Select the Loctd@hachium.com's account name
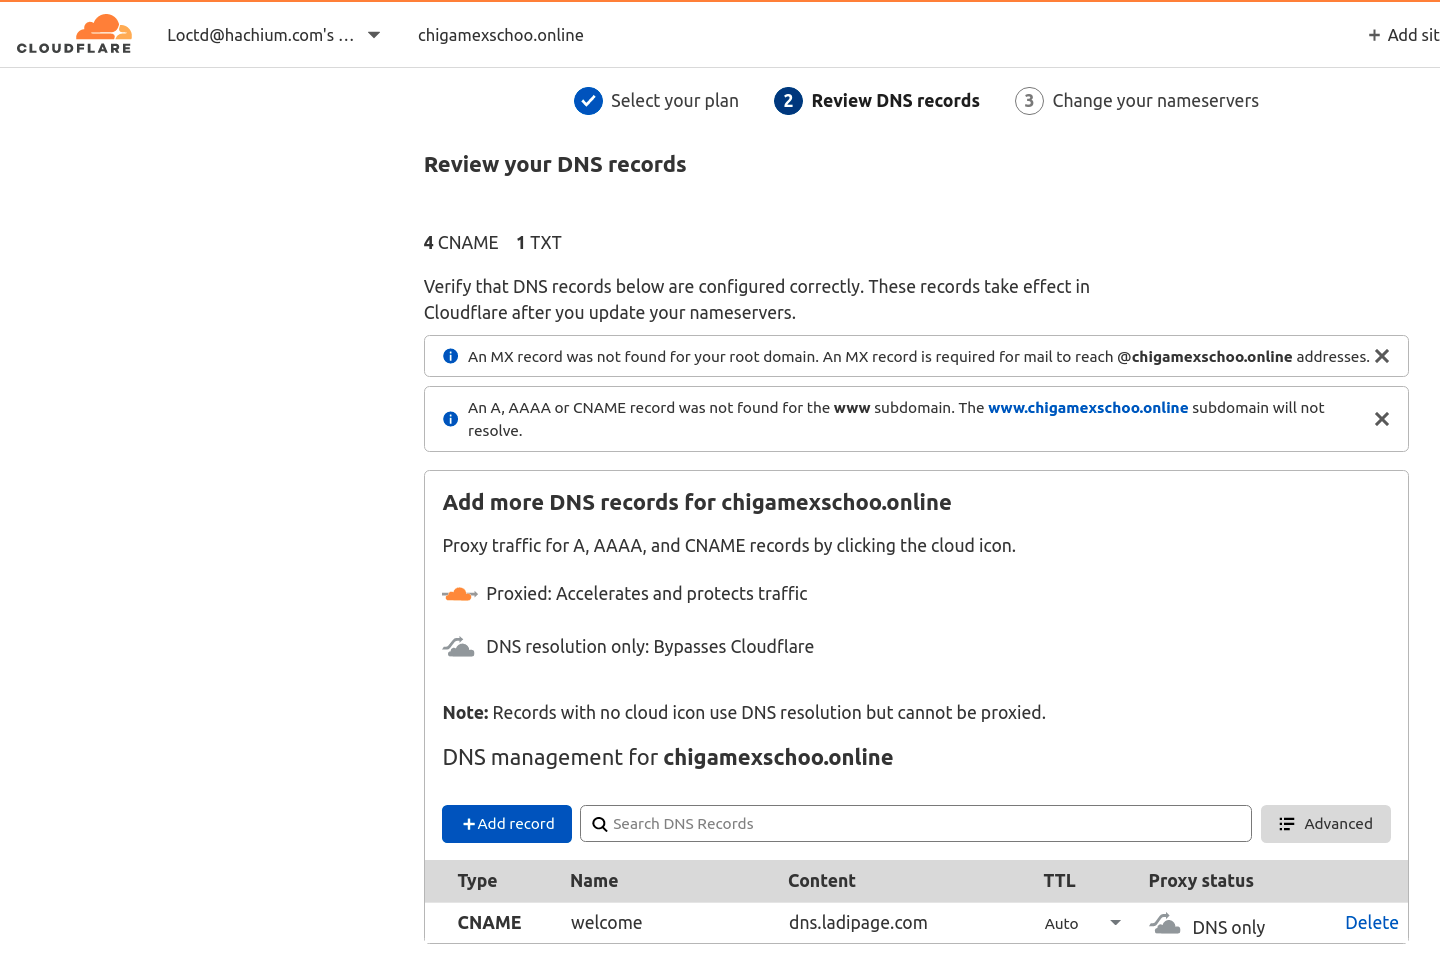The image size is (1440, 953). (260, 35)
